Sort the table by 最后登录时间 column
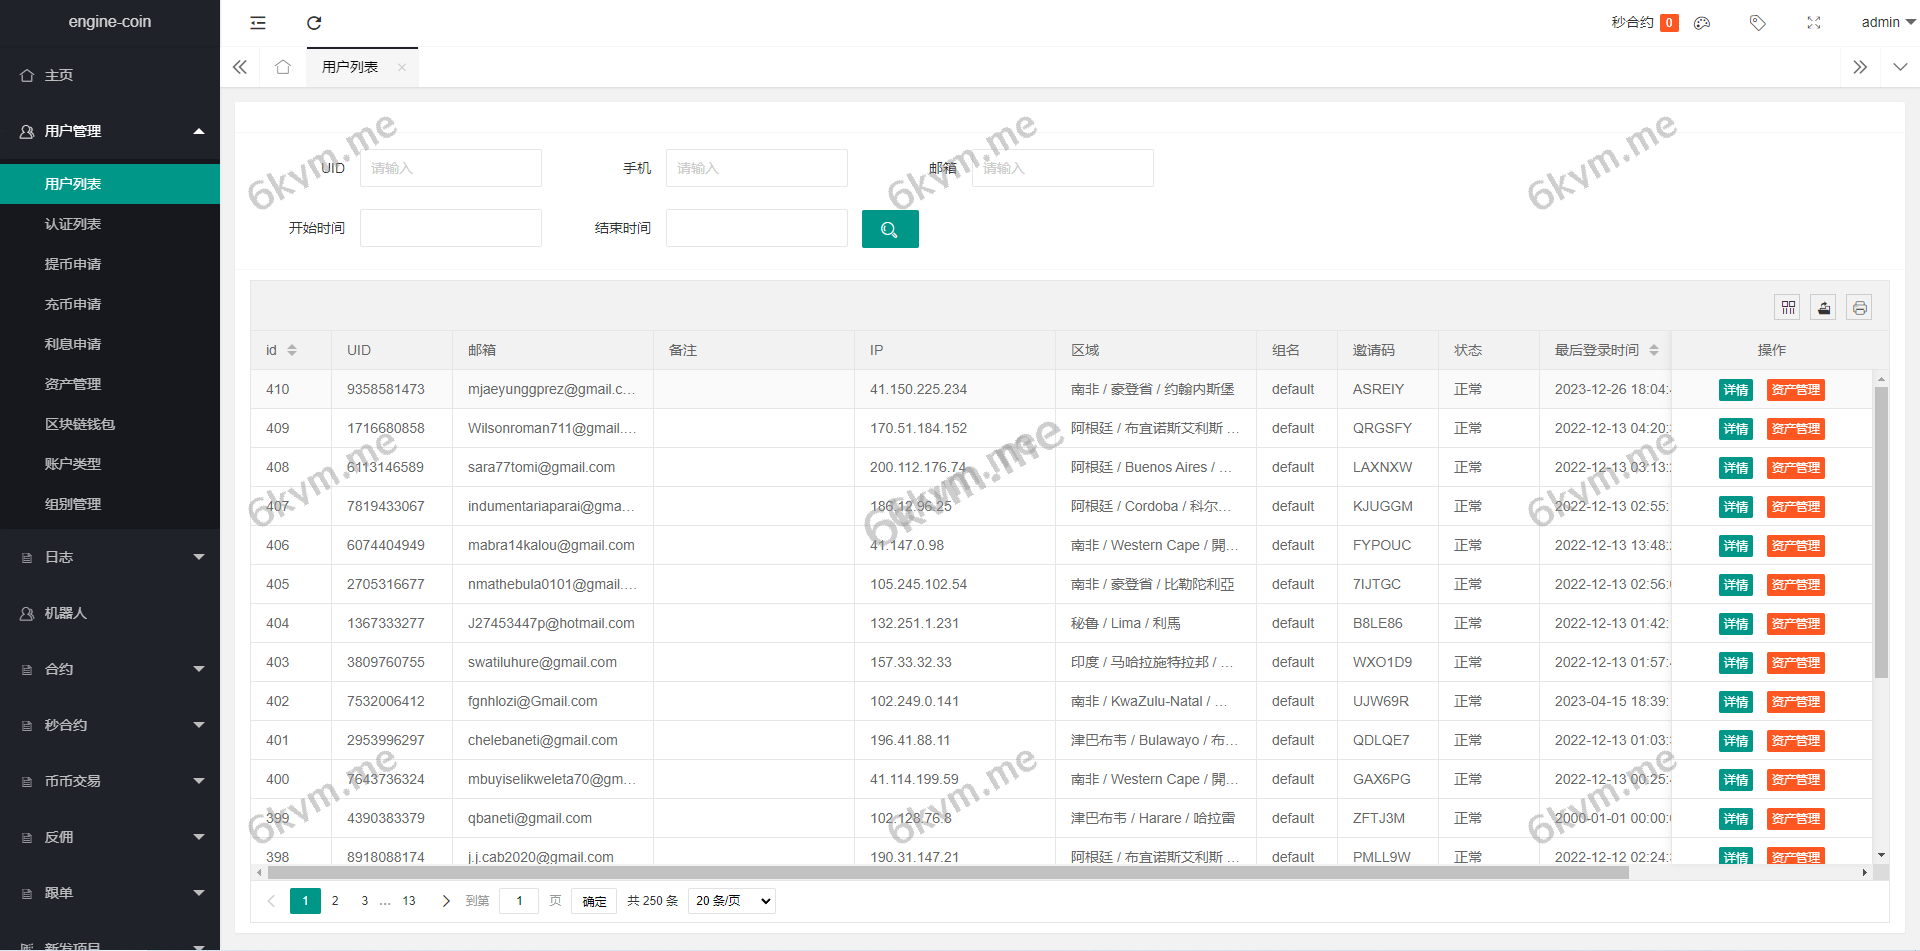Screen dimensions: 1920x951 (1655, 350)
